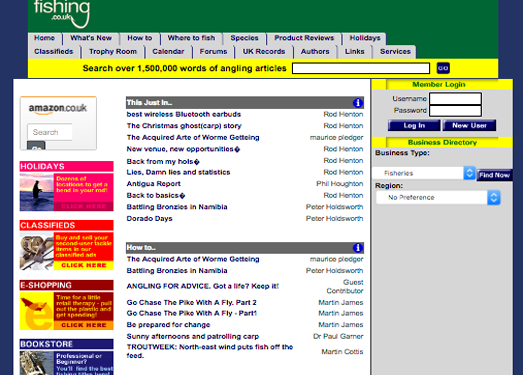Click the Holidays banner CLICK HERE

(84, 207)
